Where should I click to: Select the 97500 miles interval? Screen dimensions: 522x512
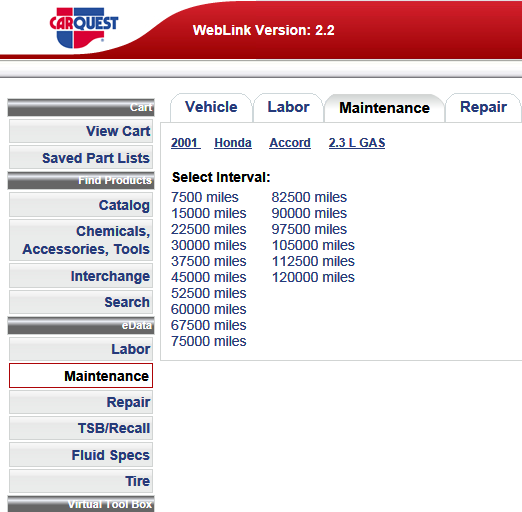[309, 229]
